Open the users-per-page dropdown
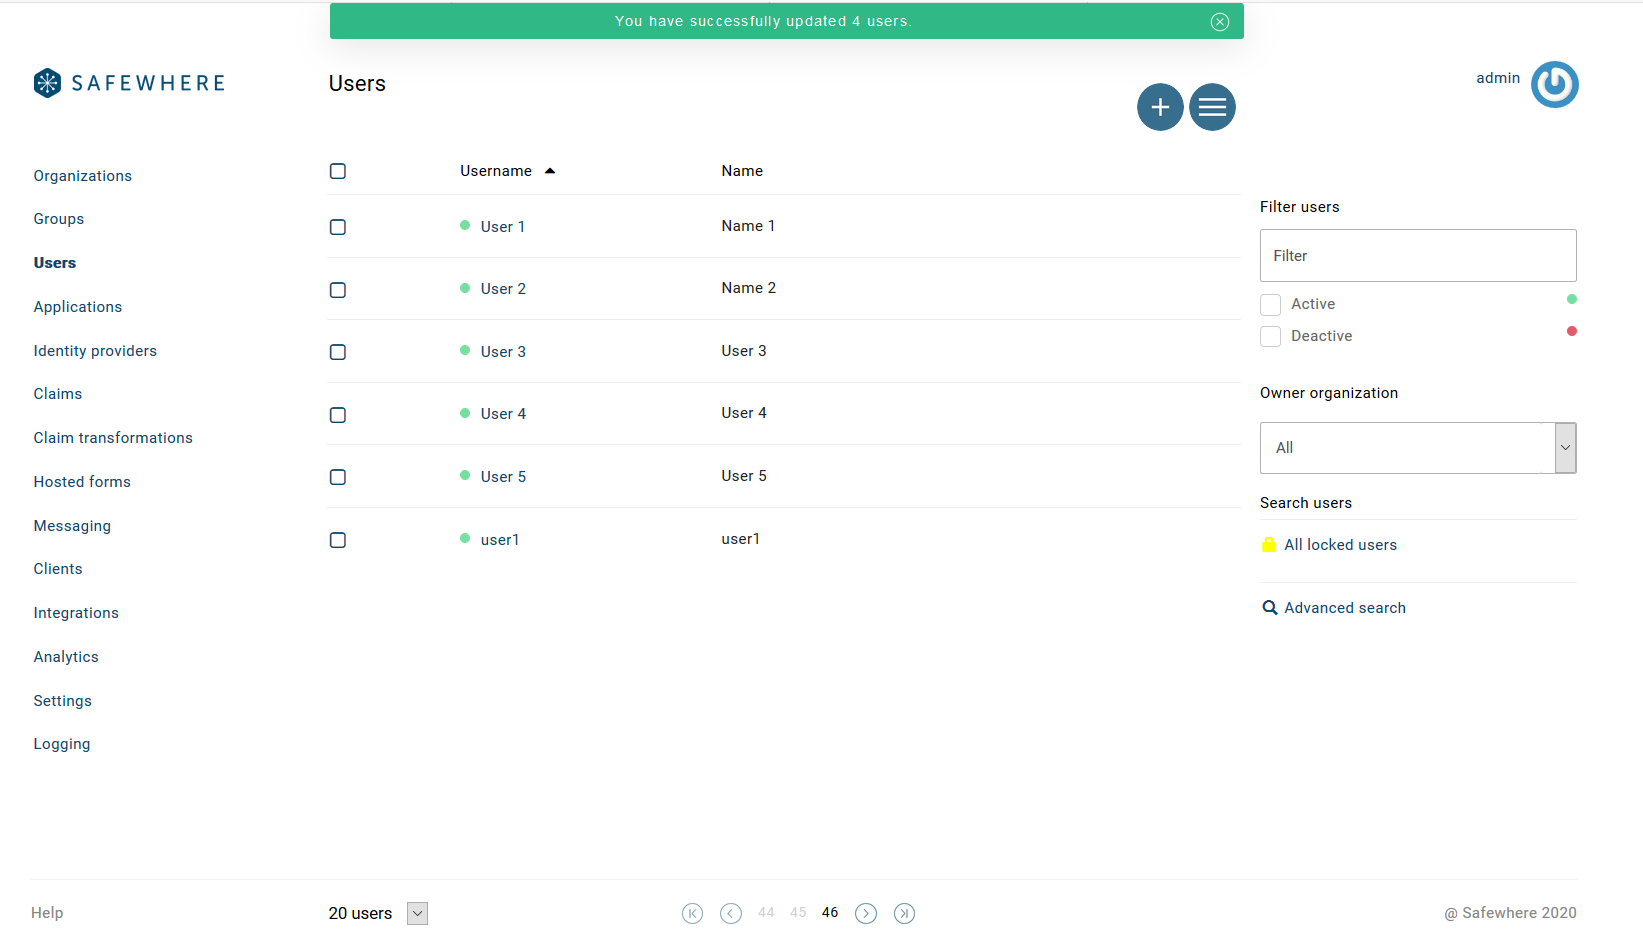 point(417,913)
